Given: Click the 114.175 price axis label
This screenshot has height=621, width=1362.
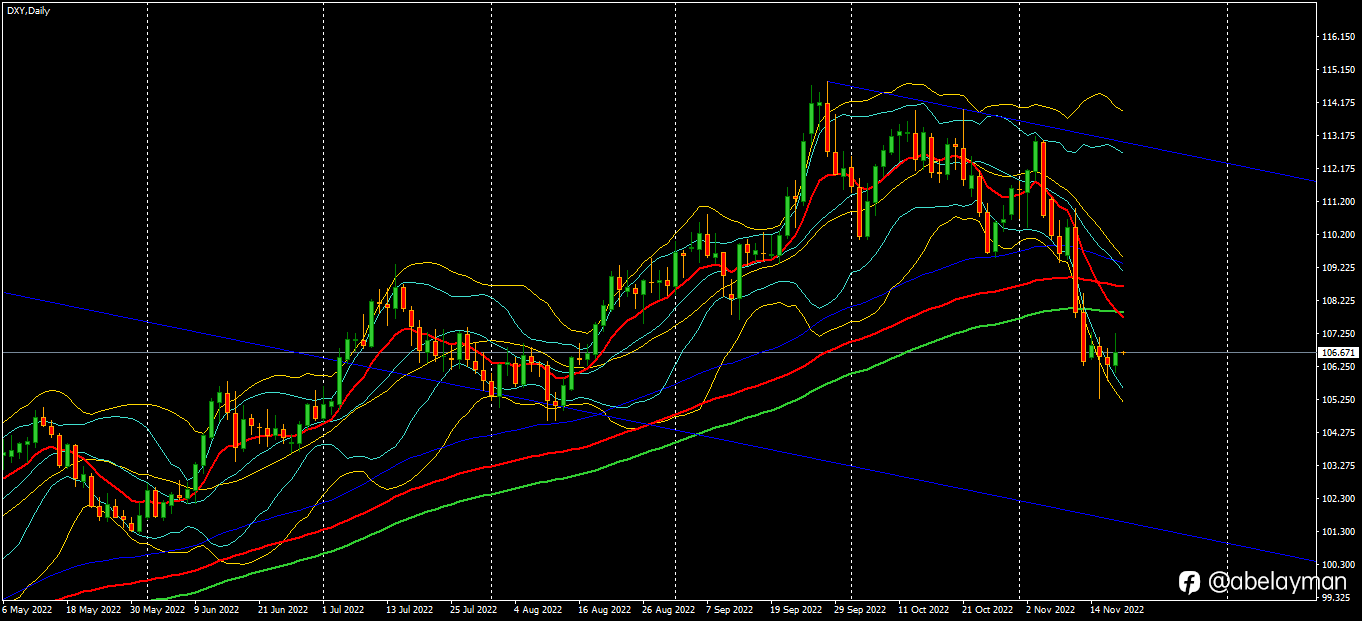Looking at the screenshot, I should 1338,103.
